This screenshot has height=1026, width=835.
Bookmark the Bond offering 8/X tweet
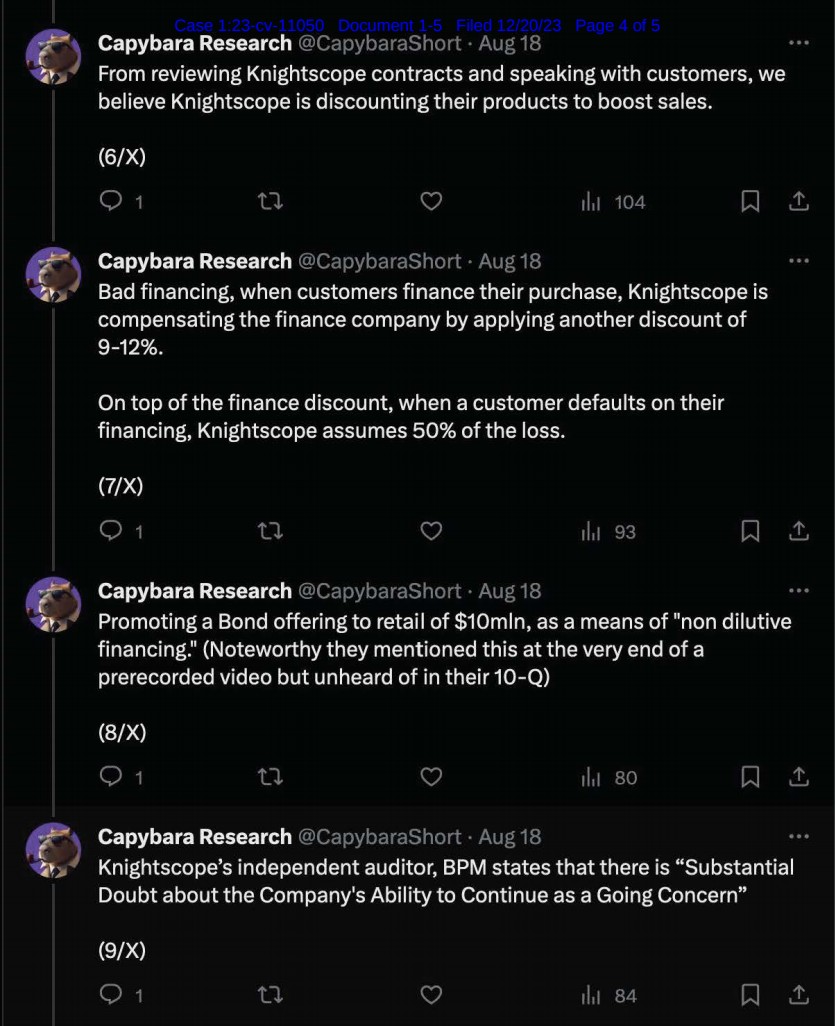click(750, 777)
